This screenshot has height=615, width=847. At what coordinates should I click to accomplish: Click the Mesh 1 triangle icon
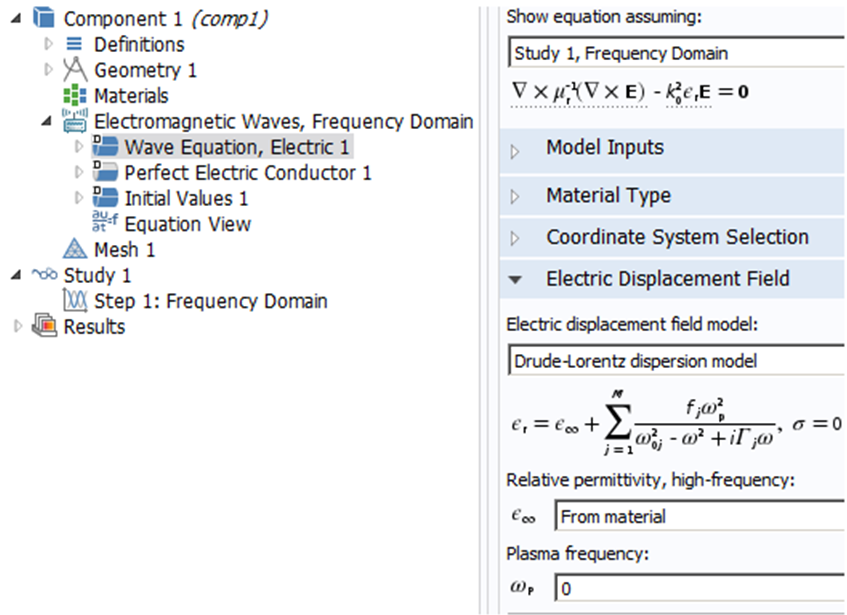pyautogui.click(x=75, y=250)
